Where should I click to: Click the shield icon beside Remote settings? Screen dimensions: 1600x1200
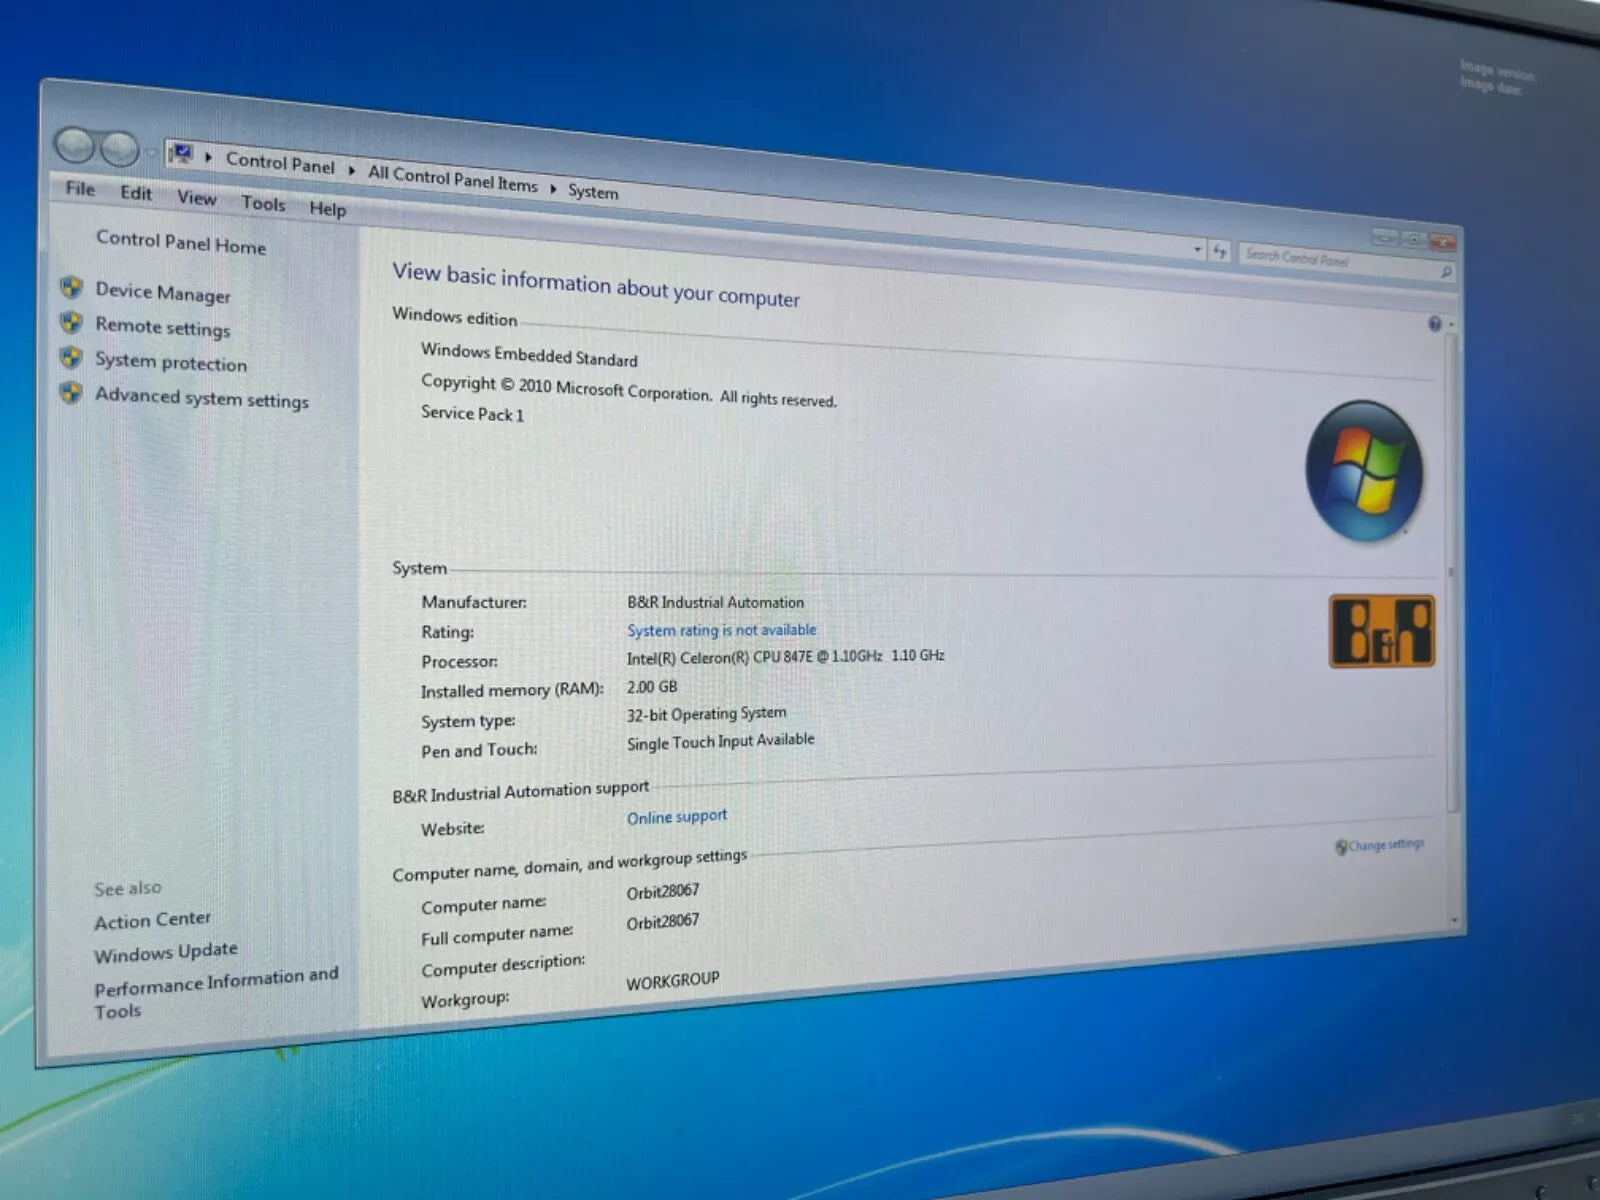click(x=71, y=322)
